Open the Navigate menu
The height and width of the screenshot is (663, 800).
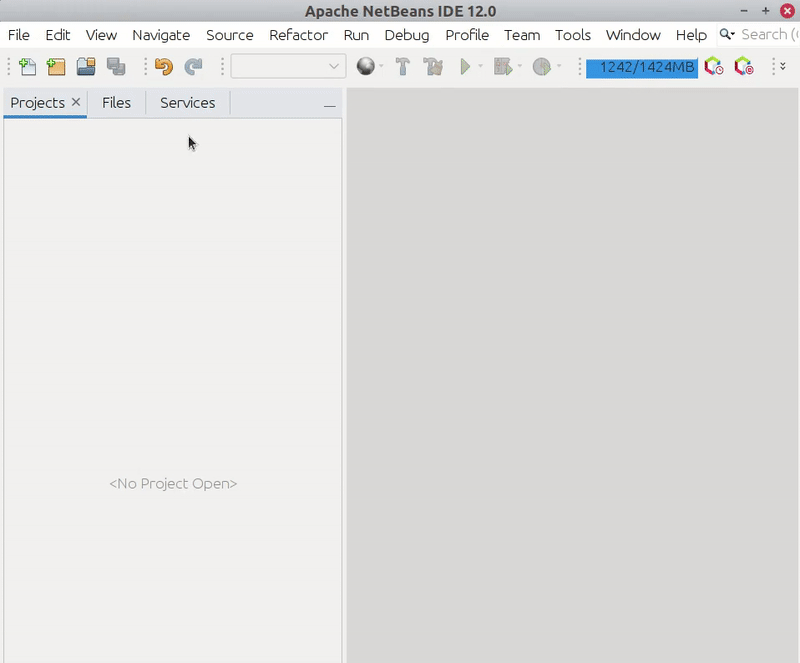[x=161, y=35]
